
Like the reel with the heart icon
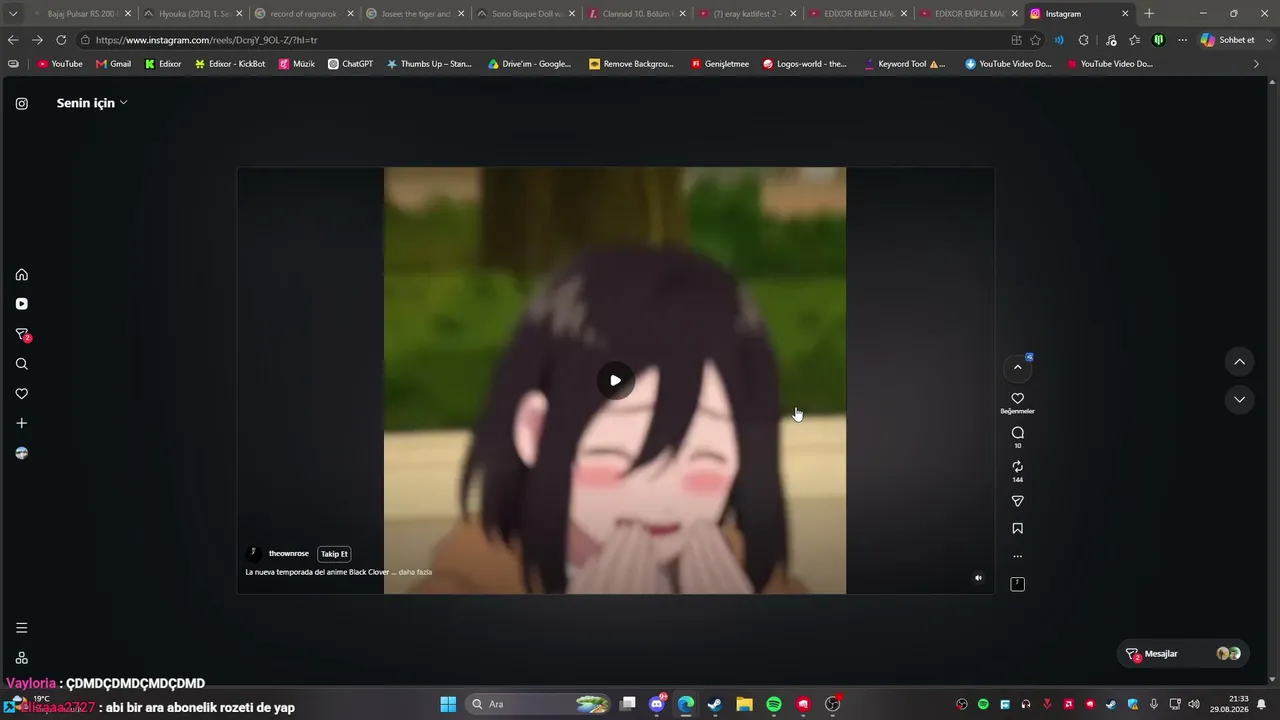pyautogui.click(x=1017, y=398)
